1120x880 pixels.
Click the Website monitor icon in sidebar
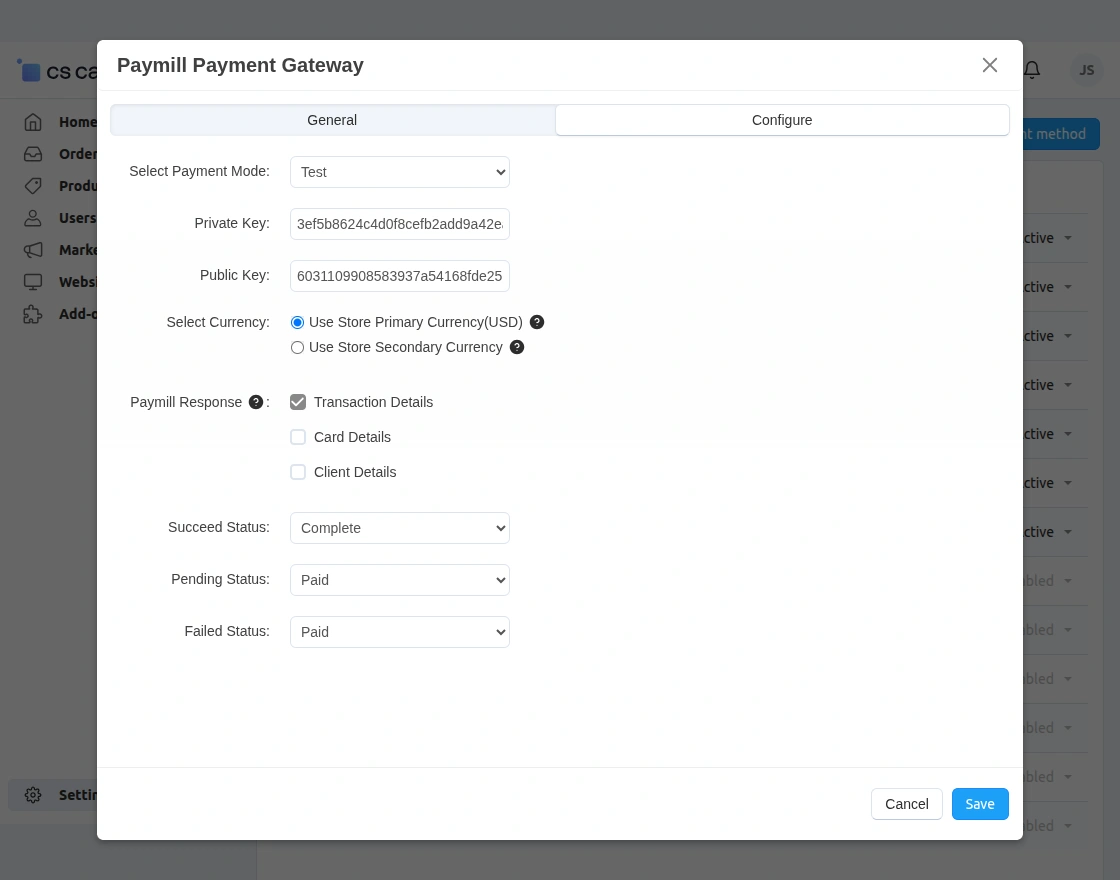33,282
